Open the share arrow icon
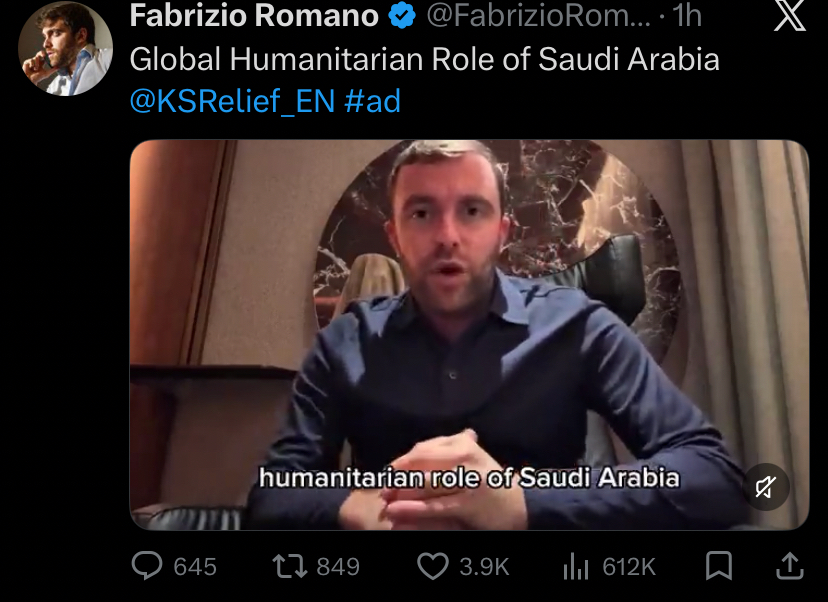 tap(790, 566)
